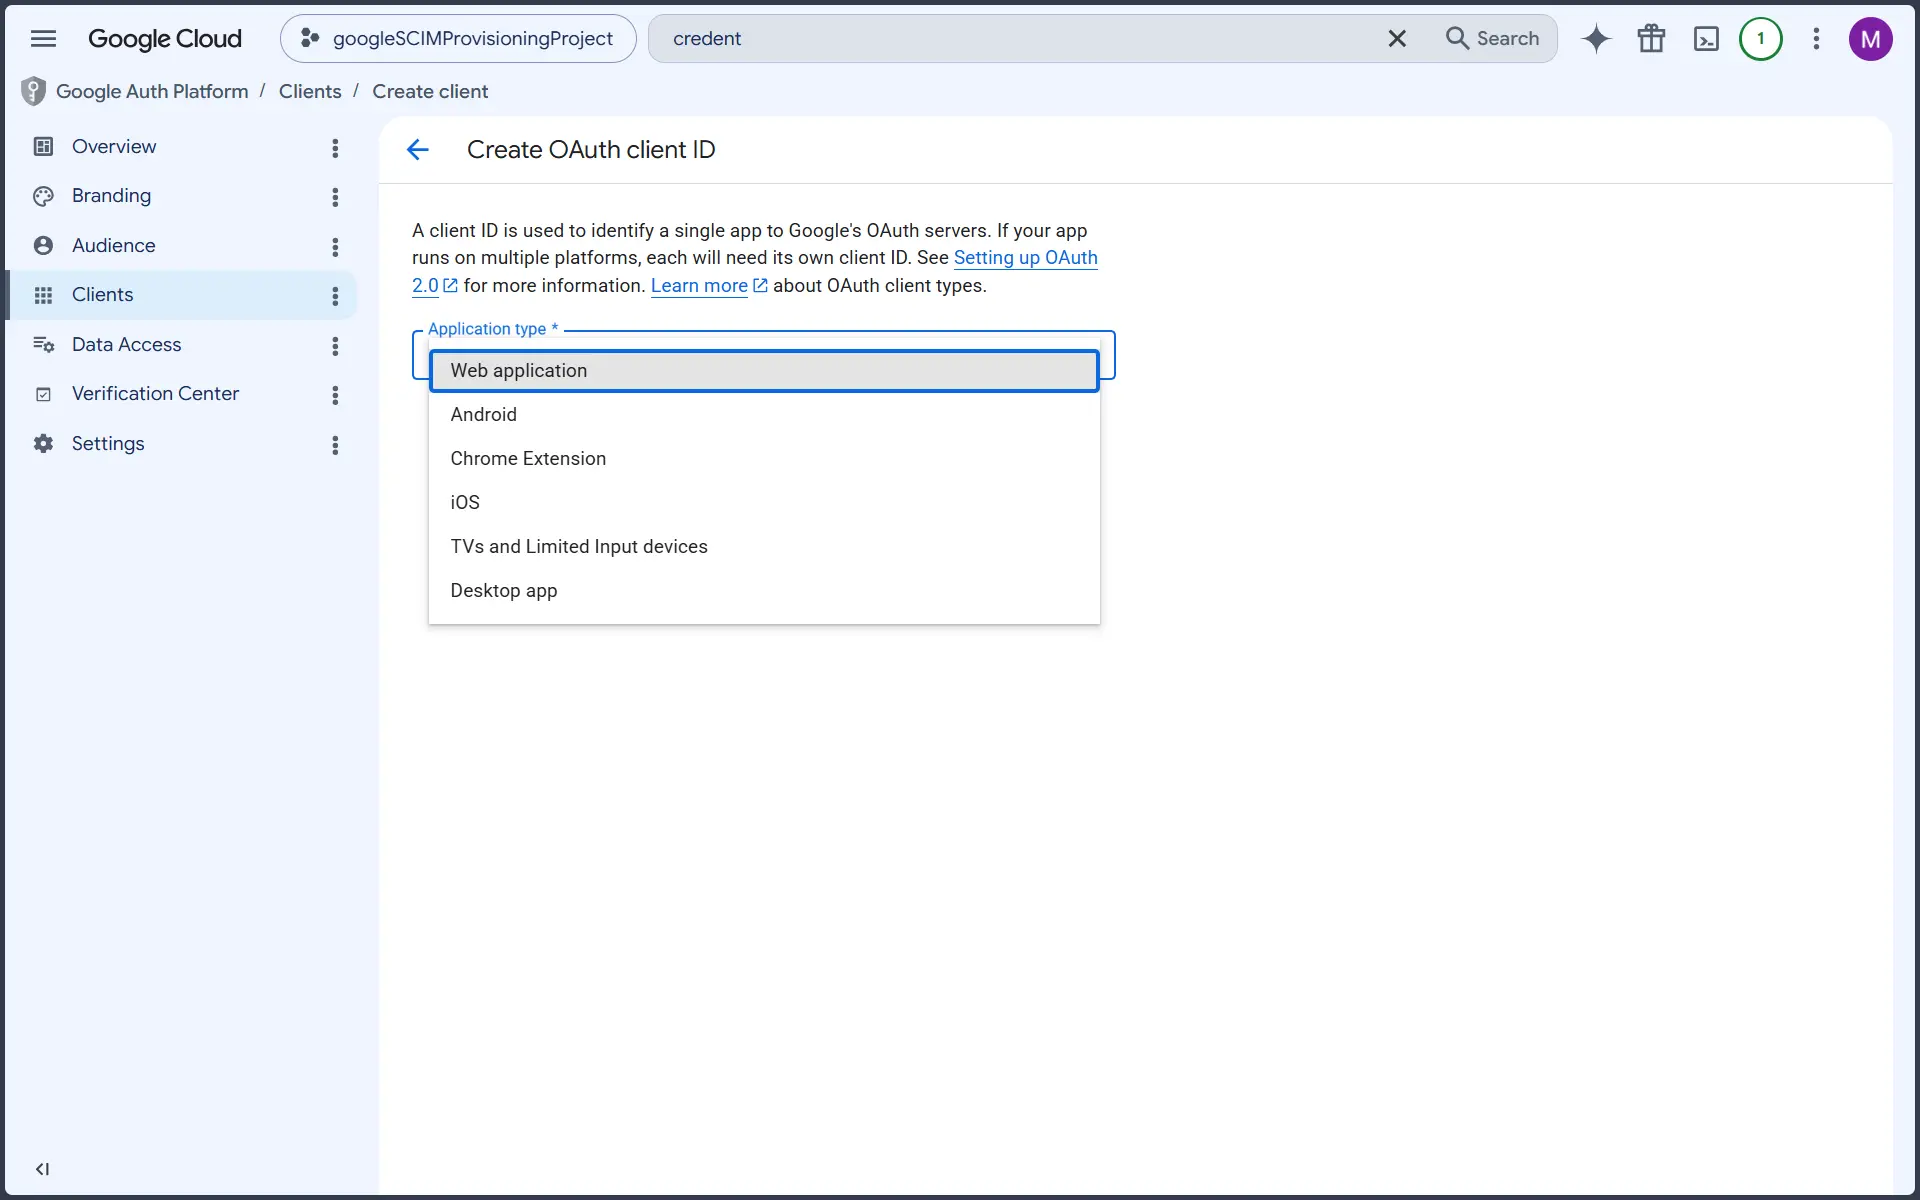Click the Overview dashboard icon
Screen dimensions: 1920x1200
coord(43,147)
